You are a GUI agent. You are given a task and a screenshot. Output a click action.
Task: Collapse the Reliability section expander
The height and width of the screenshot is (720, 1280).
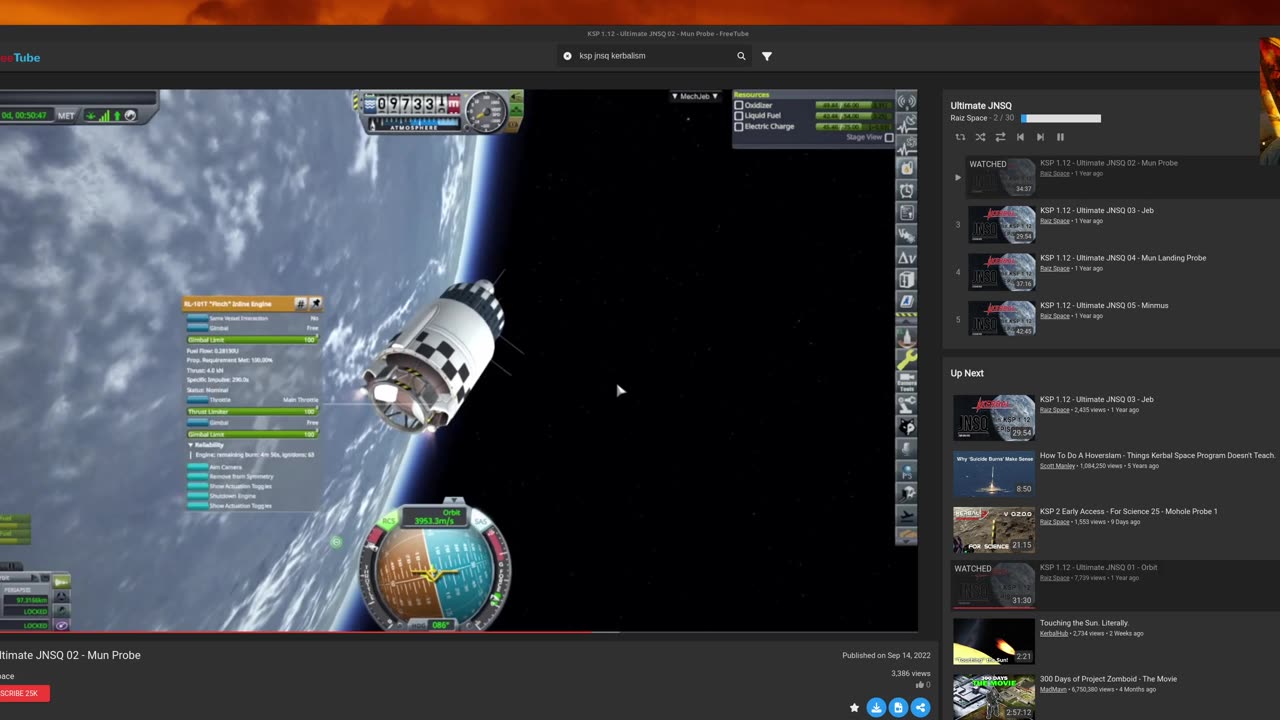coord(191,445)
